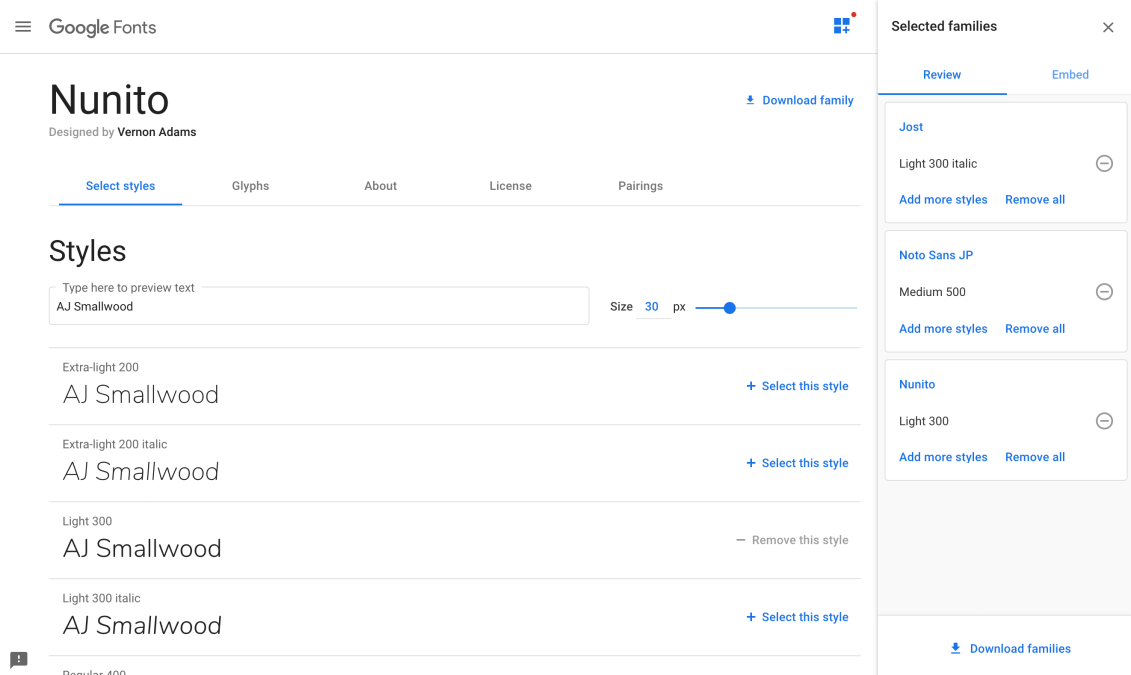Remove all Jost styles

pyautogui.click(x=1035, y=200)
